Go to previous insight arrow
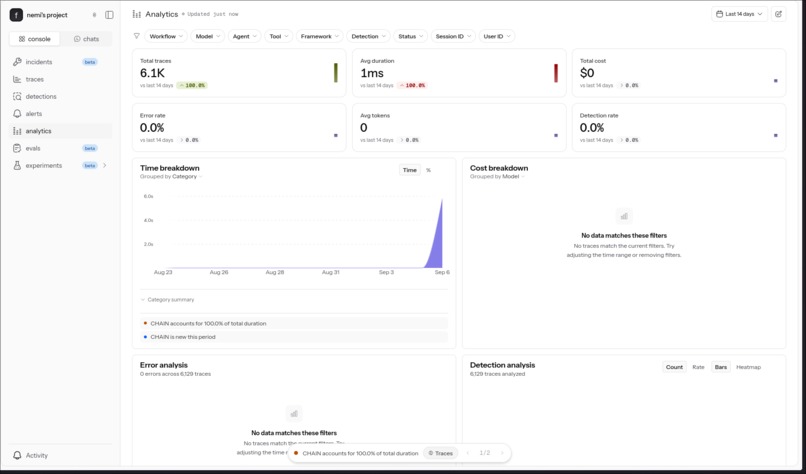This screenshot has width=806, height=474. 468,453
